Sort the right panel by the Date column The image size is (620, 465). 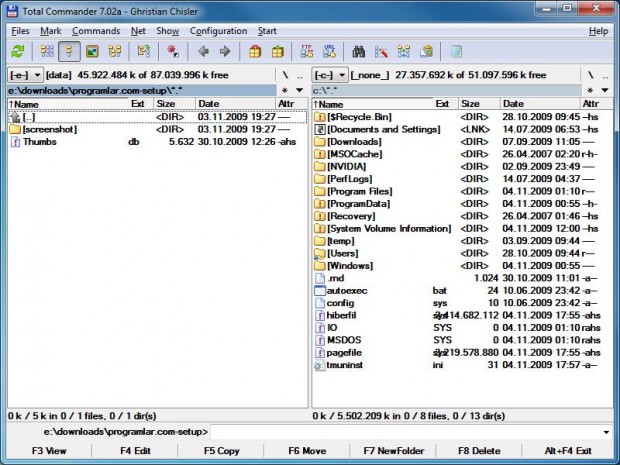point(540,104)
